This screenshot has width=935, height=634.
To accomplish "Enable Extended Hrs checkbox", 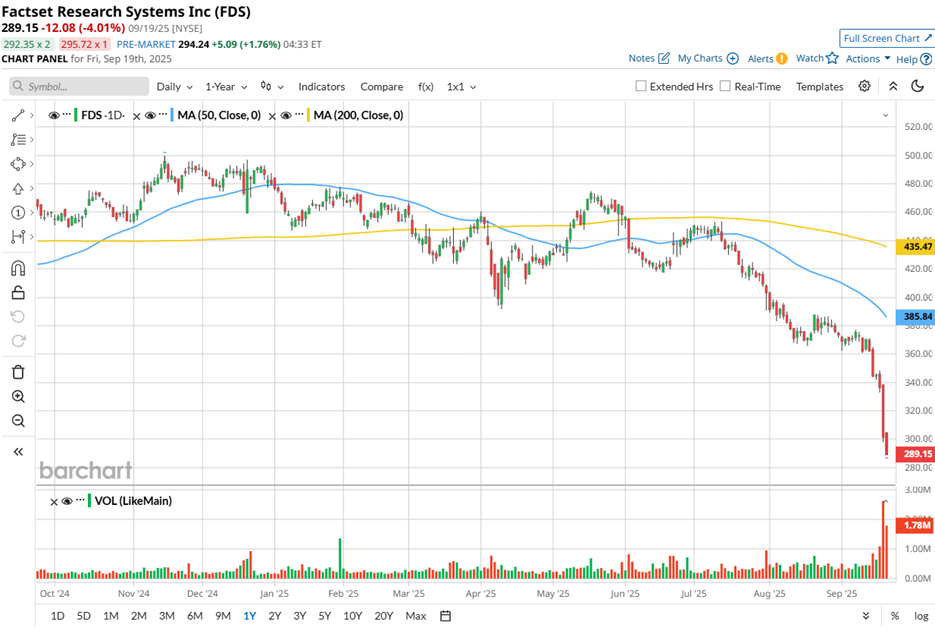I will tap(641, 86).
